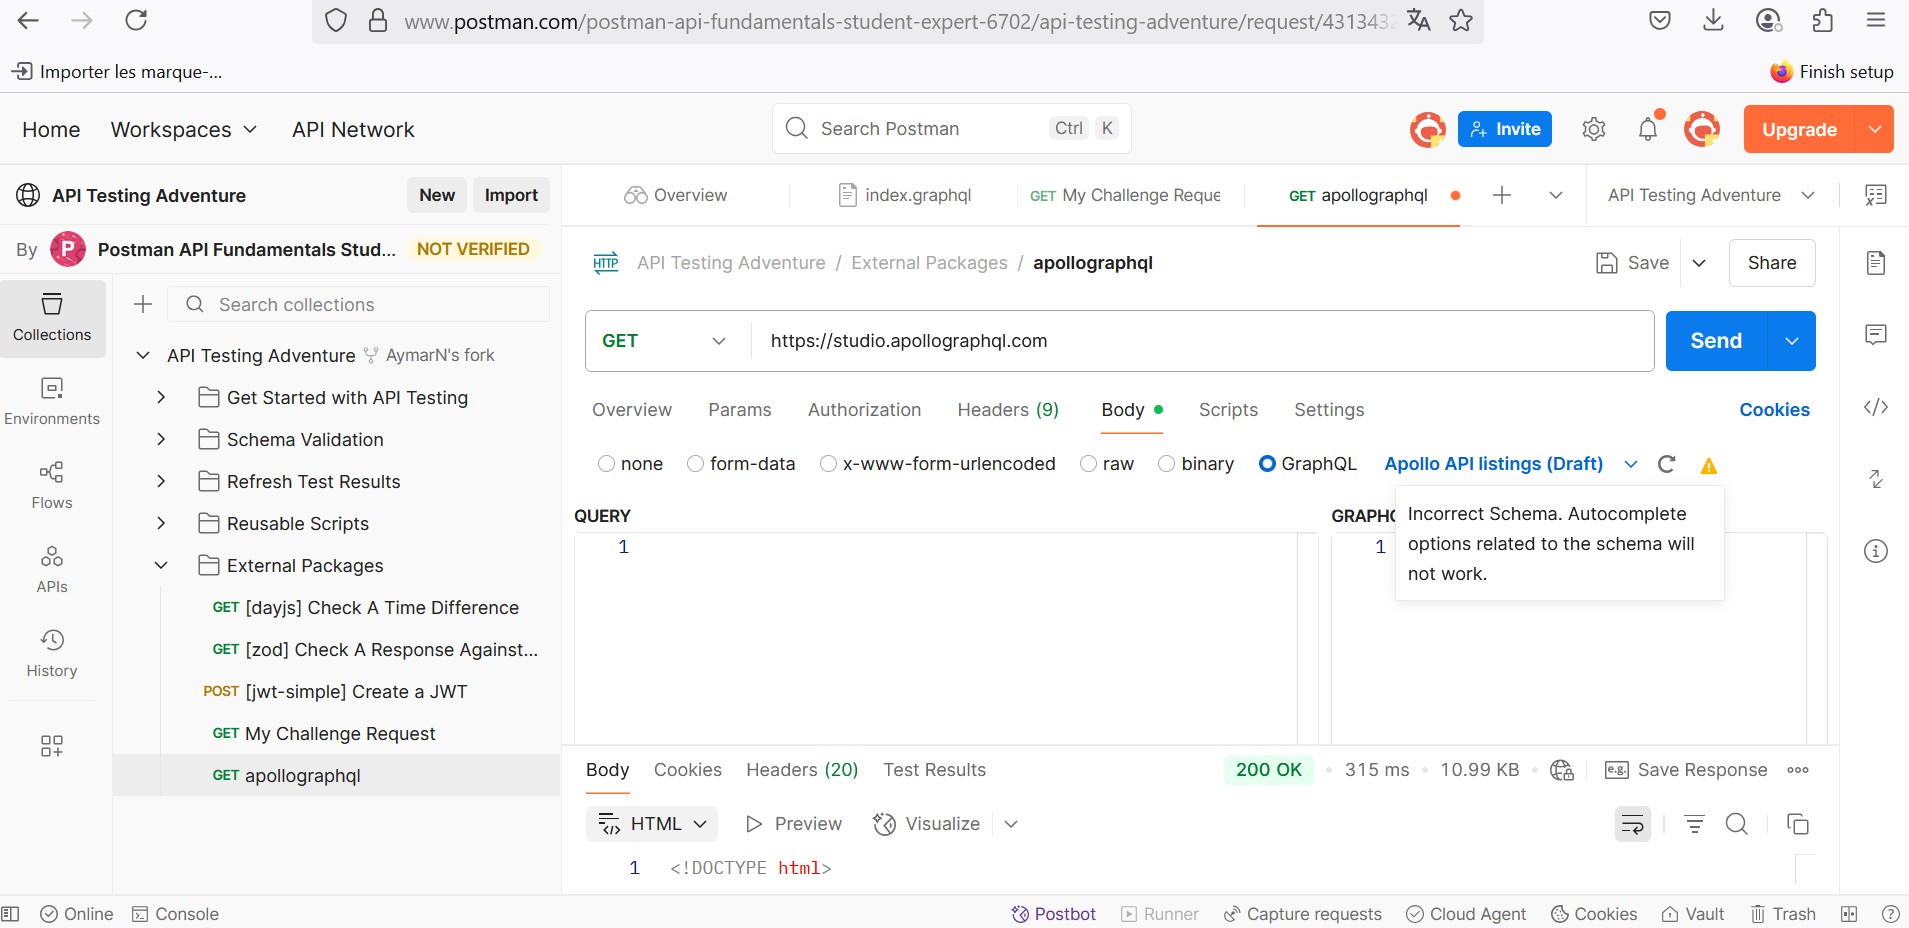Image resolution: width=1909 pixels, height=928 pixels.
Task: Click Save Response
Action: click(x=1686, y=770)
